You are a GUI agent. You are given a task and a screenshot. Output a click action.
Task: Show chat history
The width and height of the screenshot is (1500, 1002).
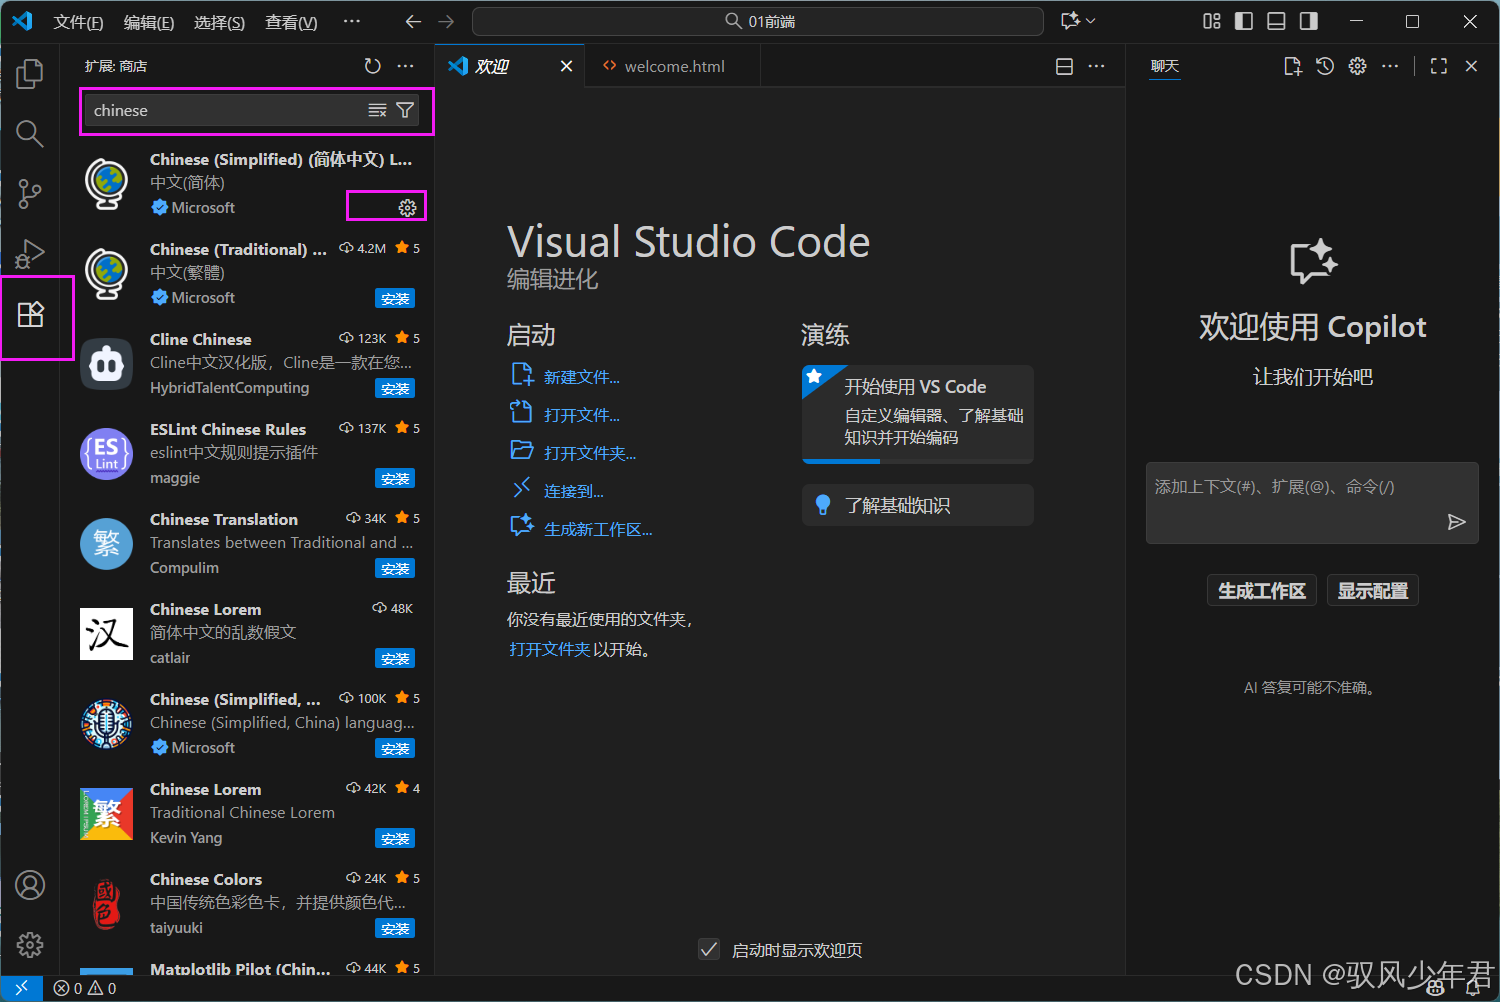point(1325,66)
